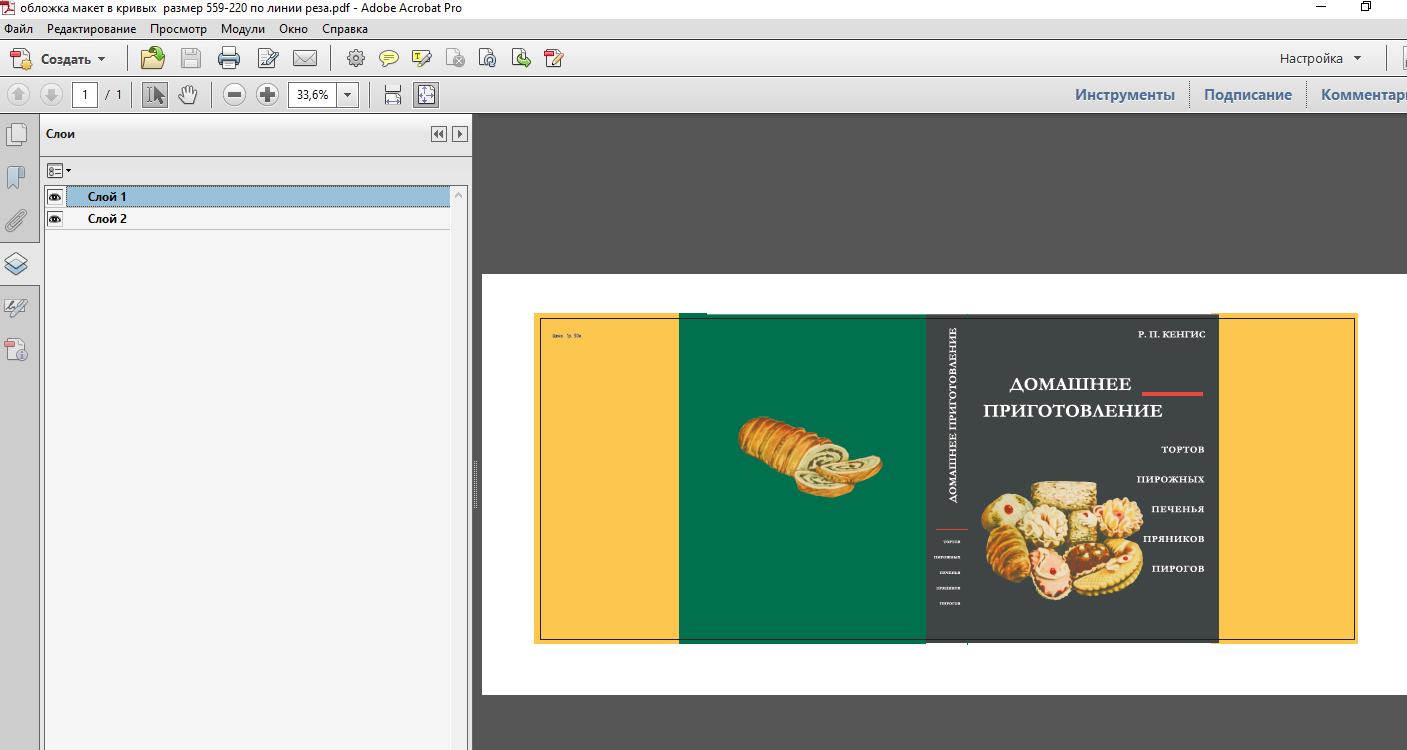Open the Attachments paperclip panel
Viewport: 1407px width, 750px height.
point(16,221)
